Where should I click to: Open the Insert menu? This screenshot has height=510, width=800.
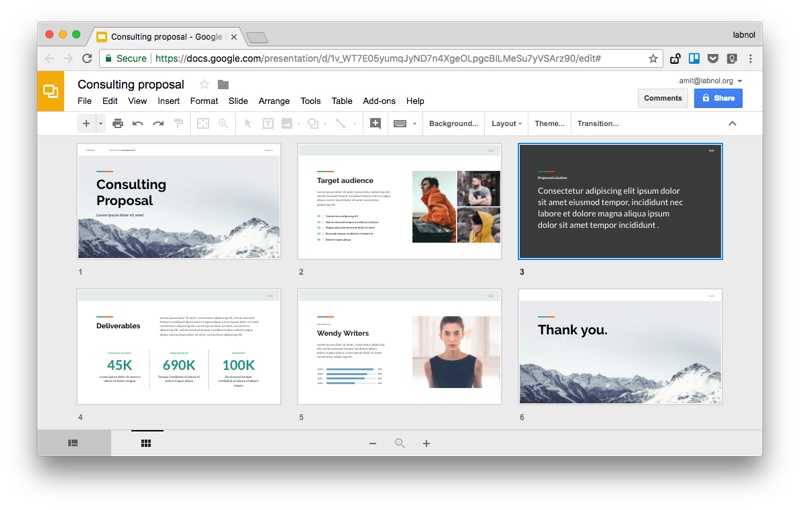coord(168,101)
